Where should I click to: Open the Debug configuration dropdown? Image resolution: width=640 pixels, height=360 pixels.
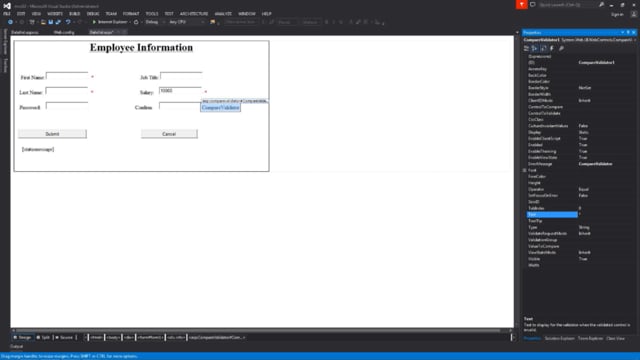(154, 22)
